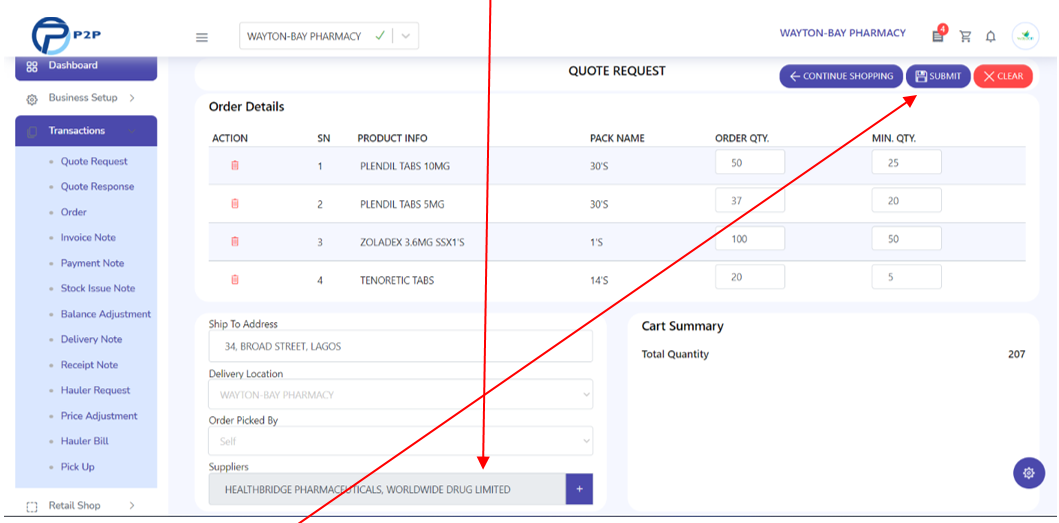
Task: Open Balance Adjustment
Action: coord(106,314)
